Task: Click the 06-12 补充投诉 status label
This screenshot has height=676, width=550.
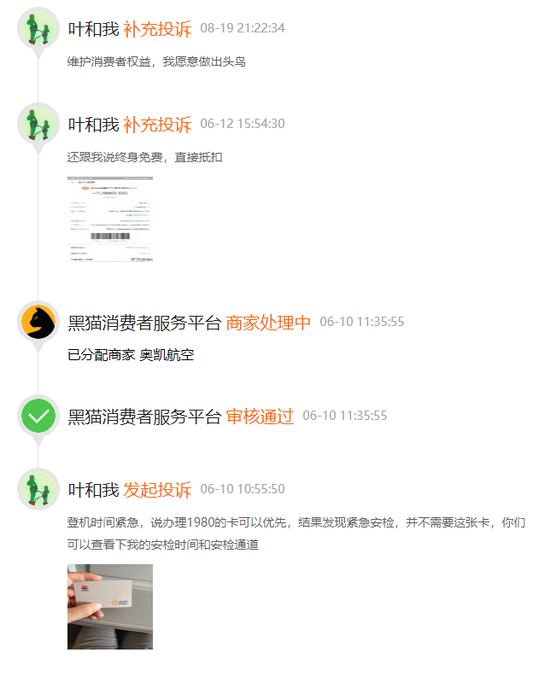Action: click(x=157, y=125)
